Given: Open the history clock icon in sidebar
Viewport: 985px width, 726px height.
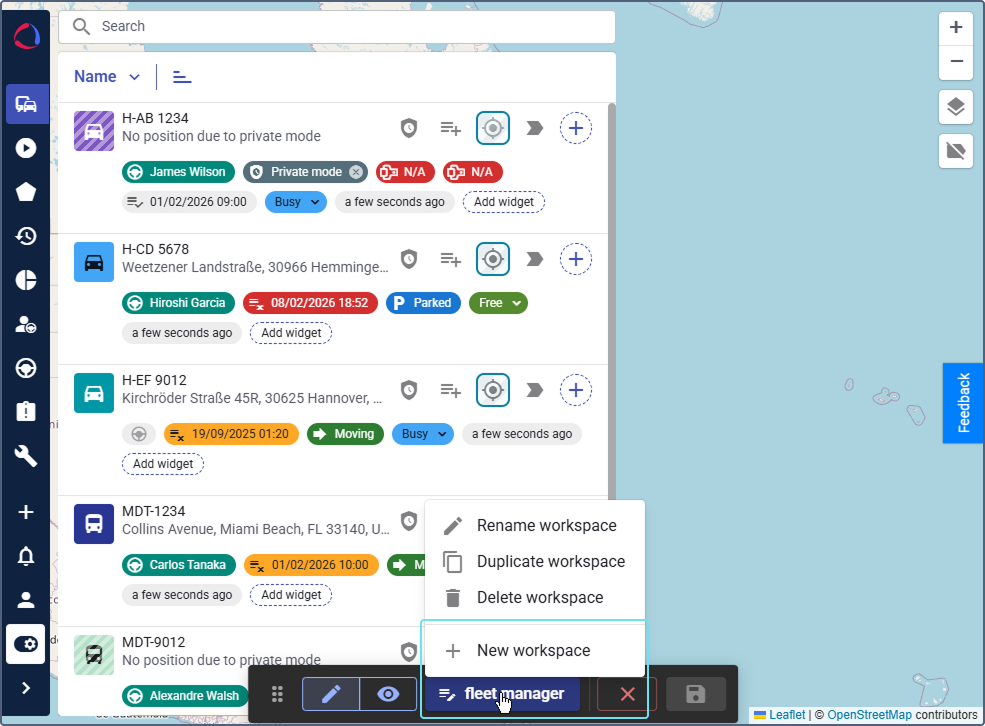Looking at the screenshot, I should [x=26, y=236].
